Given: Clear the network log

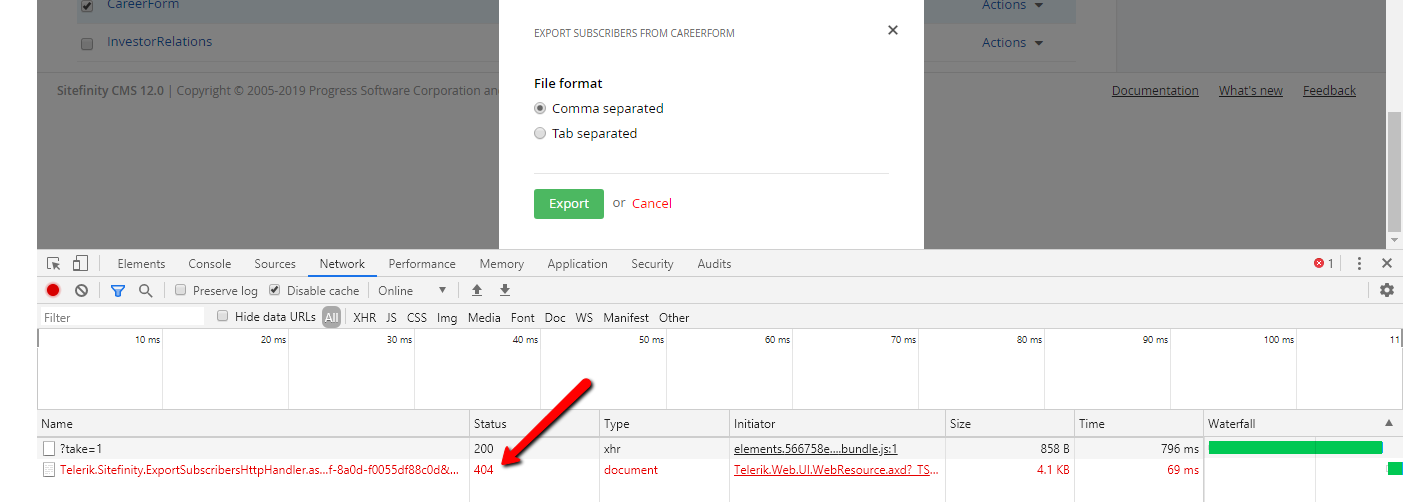Looking at the screenshot, I should 81,290.
